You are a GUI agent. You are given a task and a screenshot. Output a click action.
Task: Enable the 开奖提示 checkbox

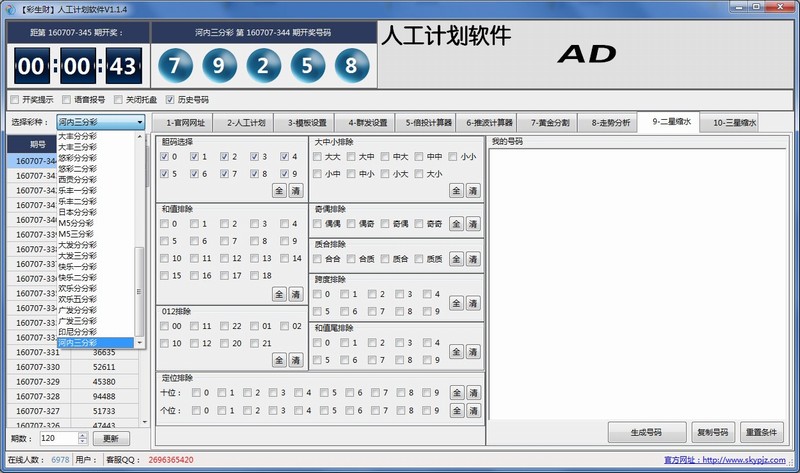coord(14,100)
